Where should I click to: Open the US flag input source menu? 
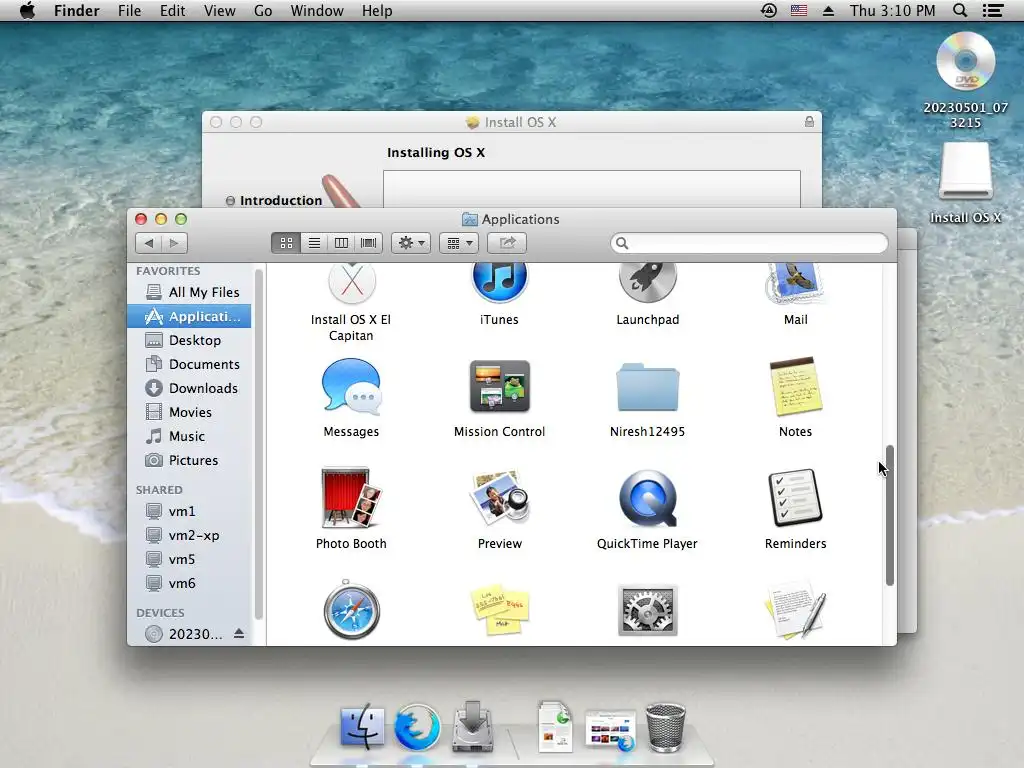[x=799, y=10]
